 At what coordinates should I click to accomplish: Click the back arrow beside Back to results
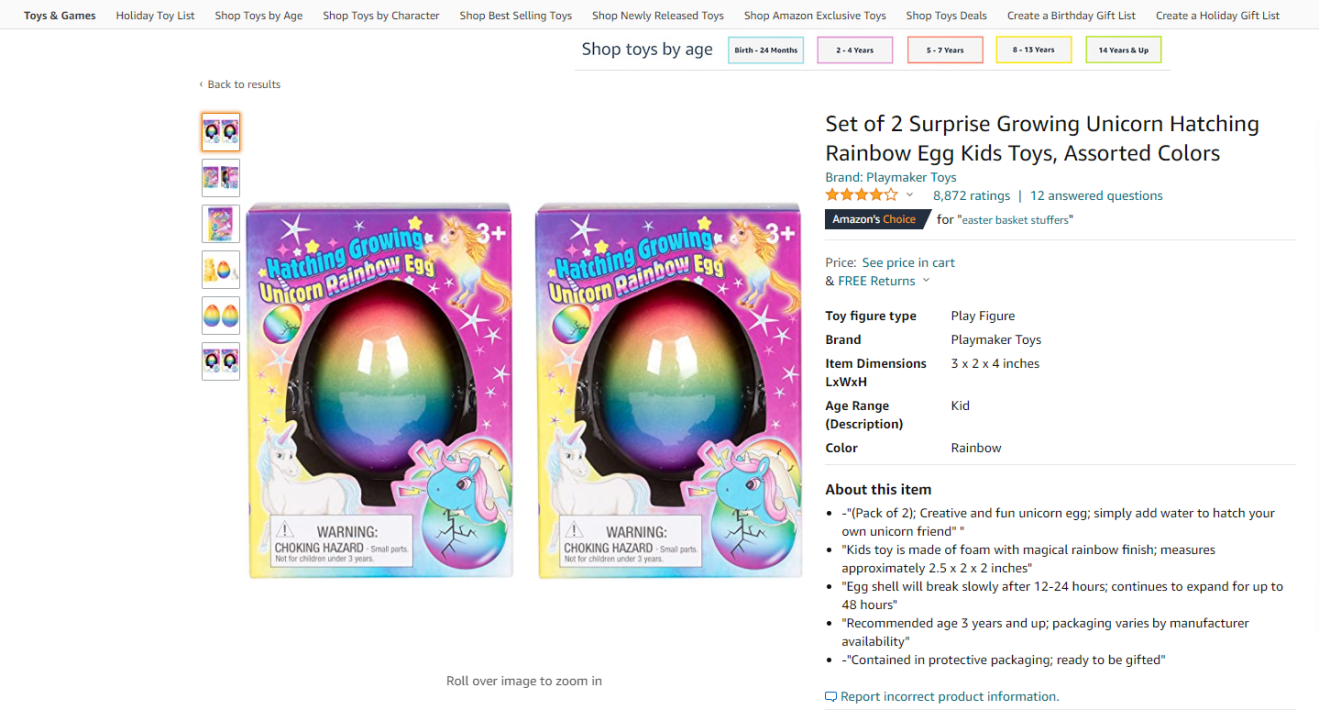pos(201,85)
